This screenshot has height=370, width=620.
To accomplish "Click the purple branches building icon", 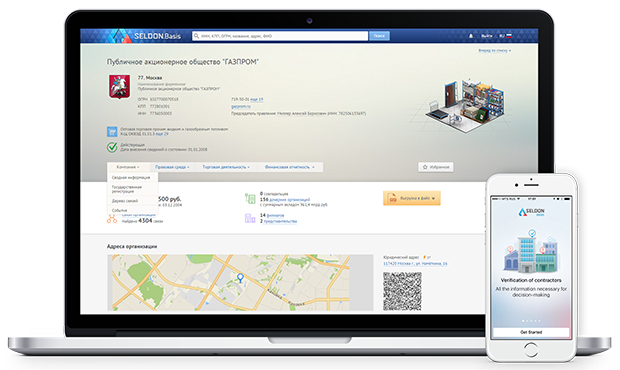I will click(x=250, y=218).
